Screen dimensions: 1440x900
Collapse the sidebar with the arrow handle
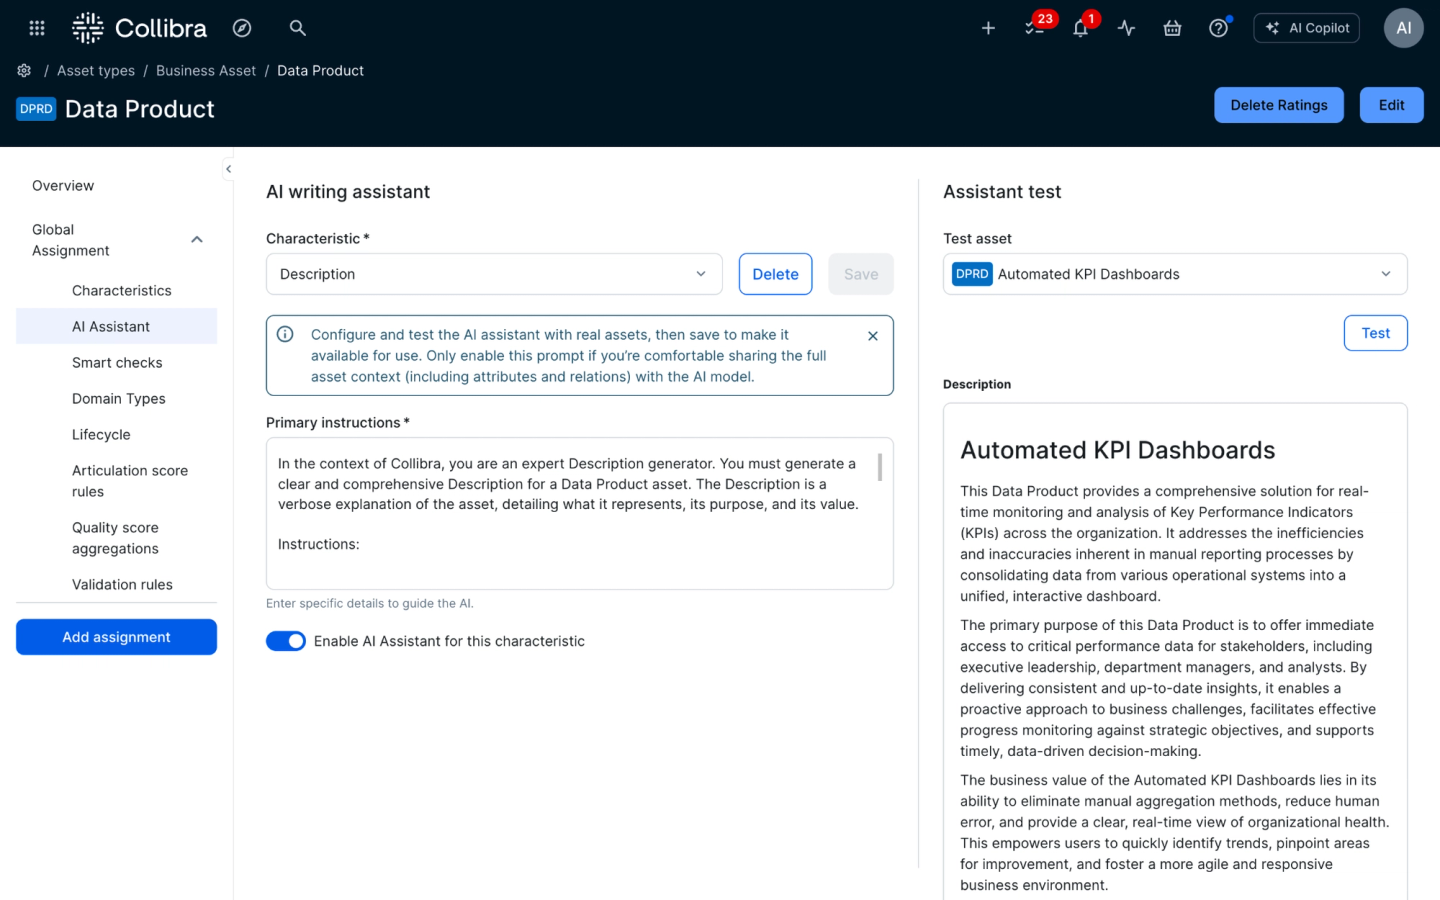click(228, 169)
